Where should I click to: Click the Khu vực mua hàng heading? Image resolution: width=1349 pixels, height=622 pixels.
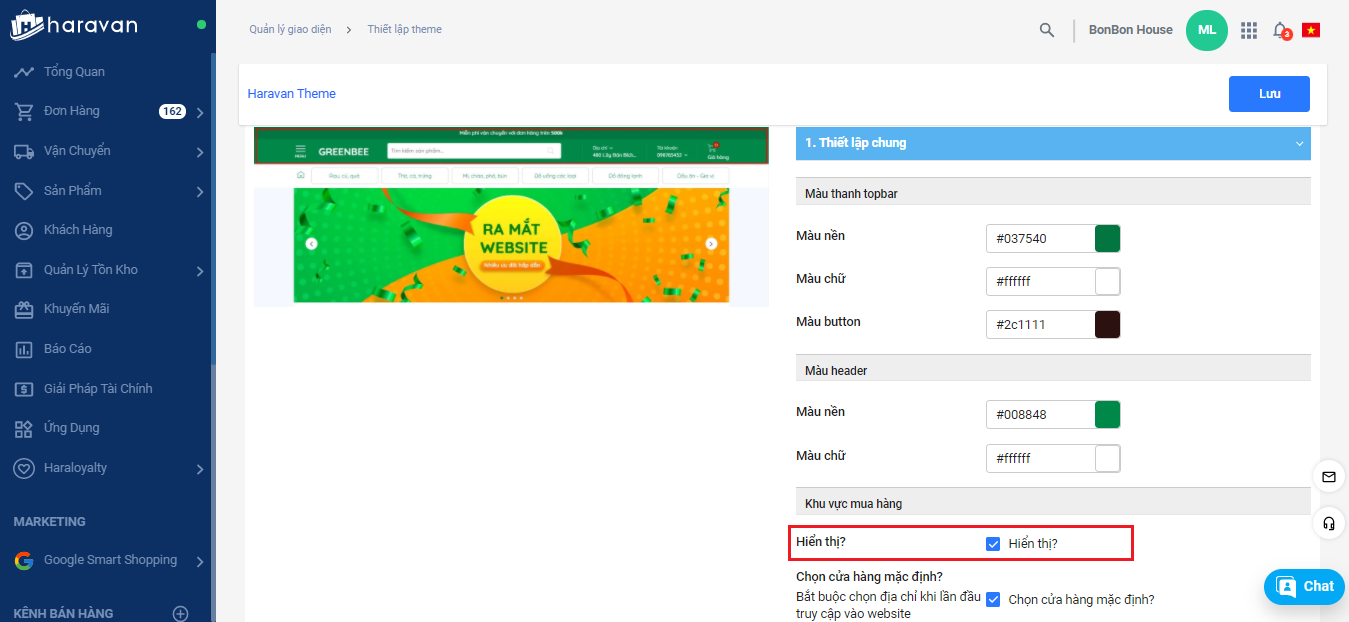pos(853,504)
